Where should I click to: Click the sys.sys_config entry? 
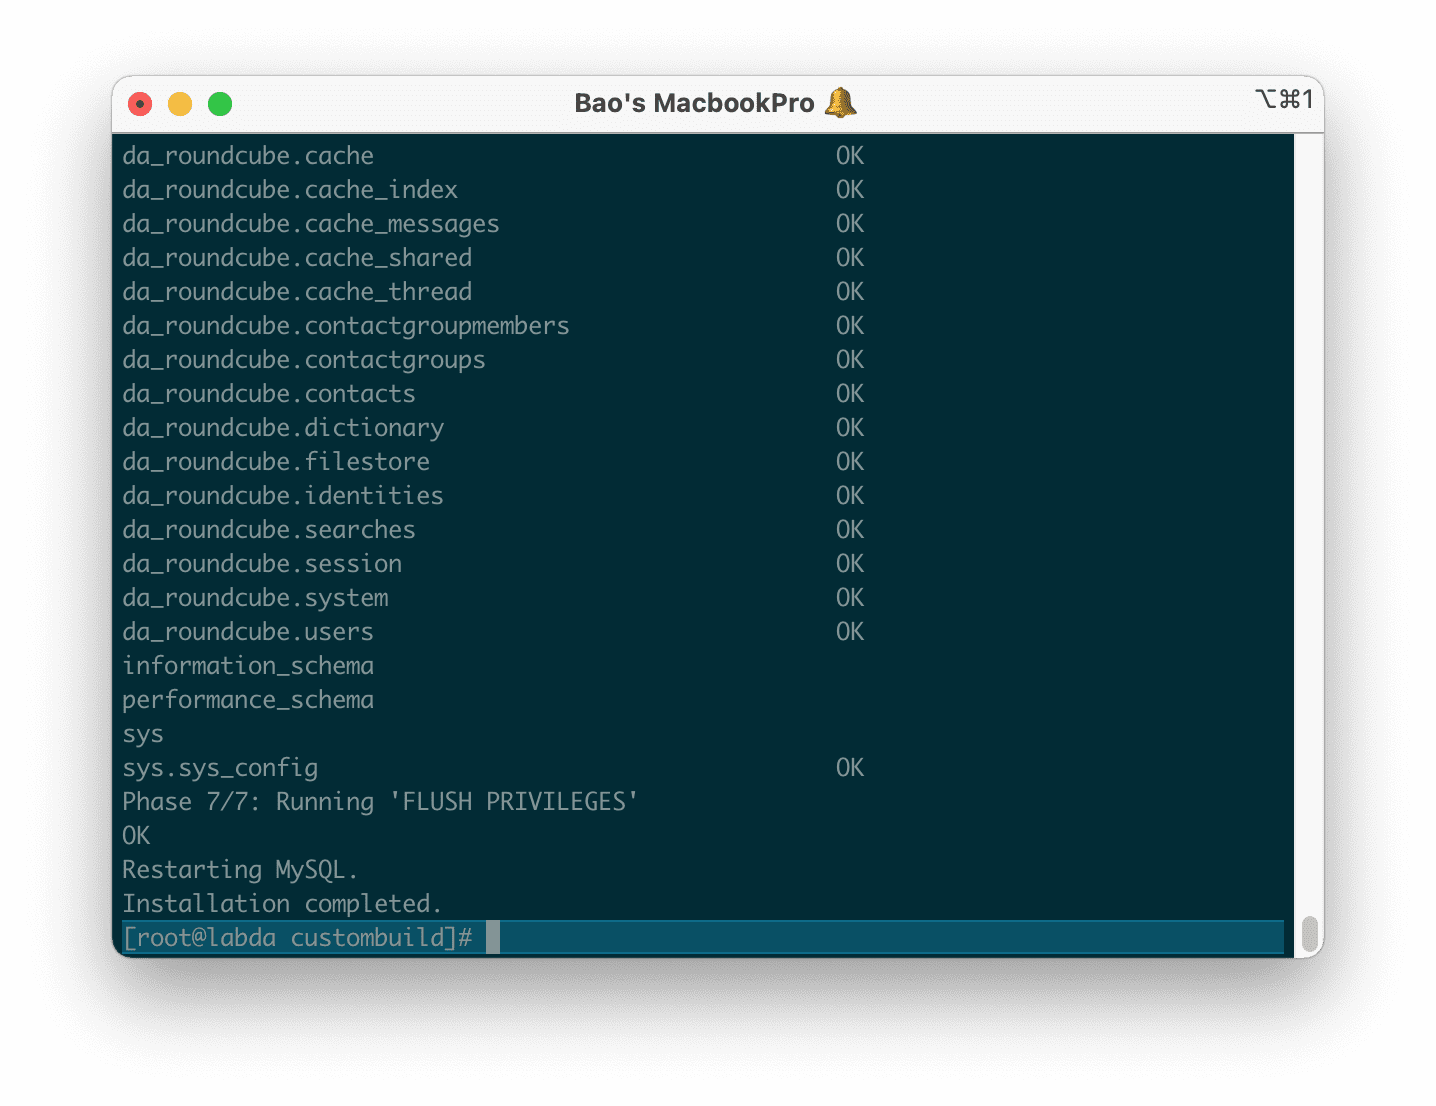tap(220, 767)
